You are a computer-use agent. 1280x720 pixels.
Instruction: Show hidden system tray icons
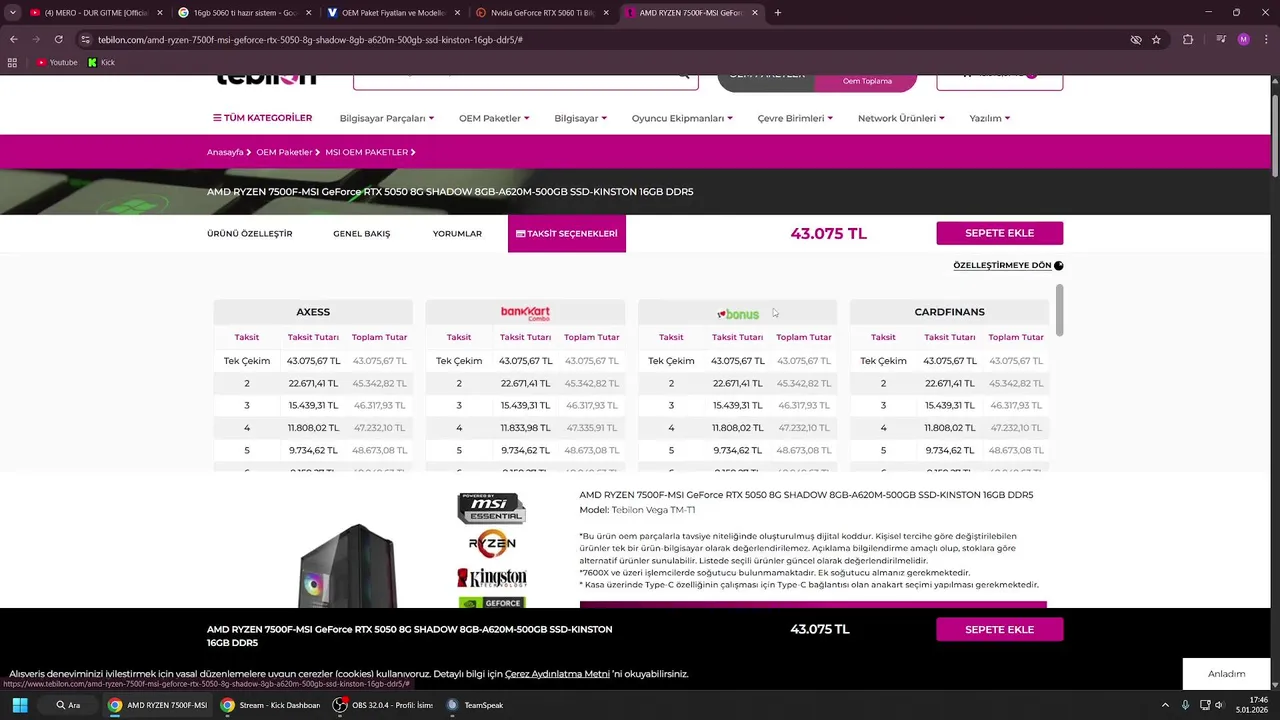click(1165, 705)
